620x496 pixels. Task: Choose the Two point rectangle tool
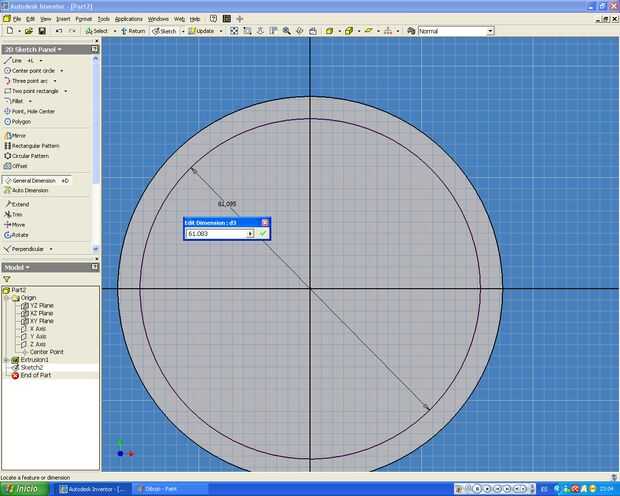35,91
